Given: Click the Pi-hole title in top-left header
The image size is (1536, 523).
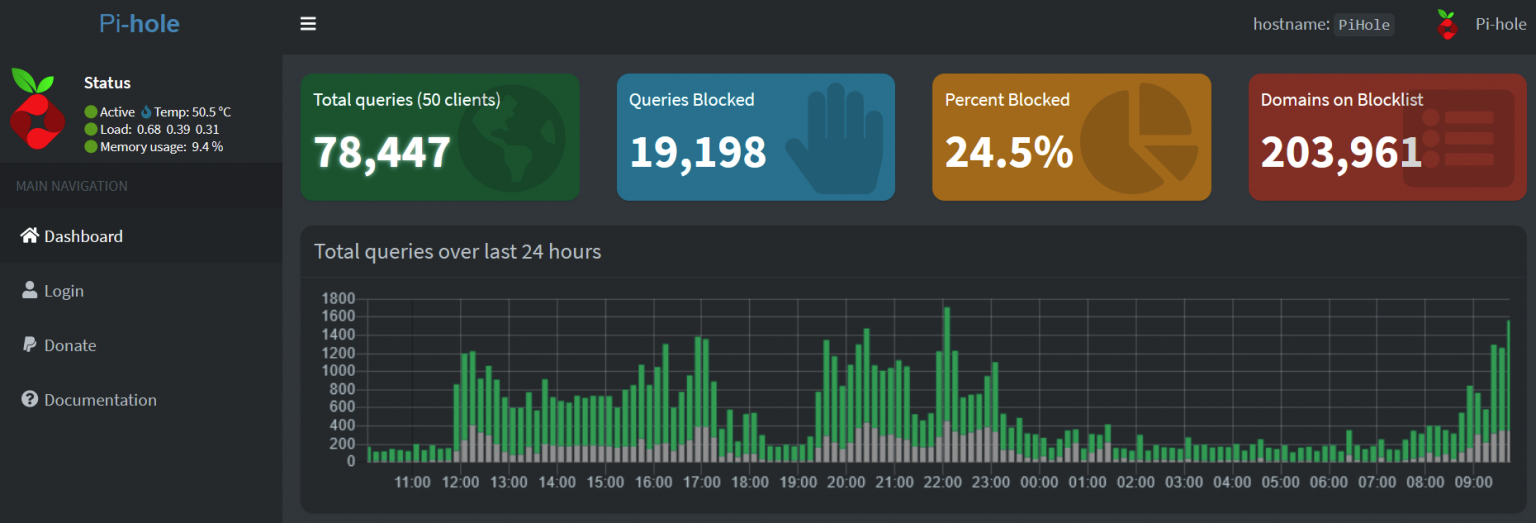Looking at the screenshot, I should coord(139,24).
